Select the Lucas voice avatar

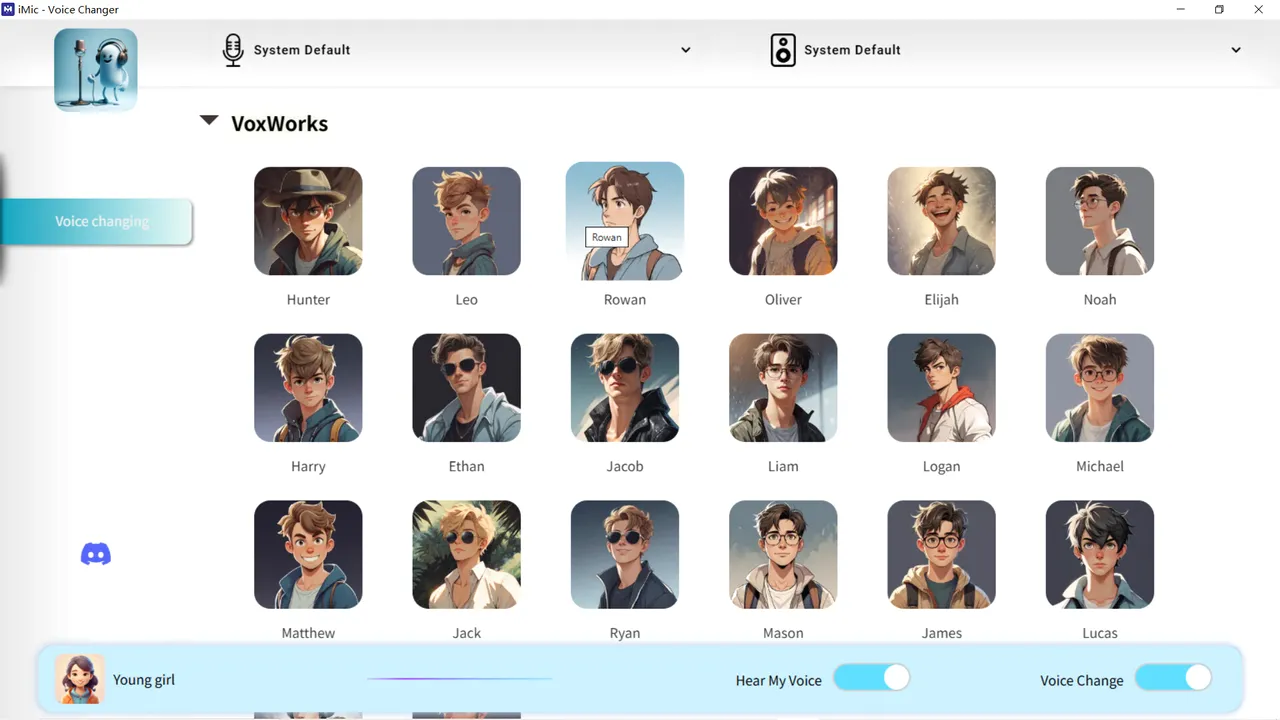(1100, 555)
